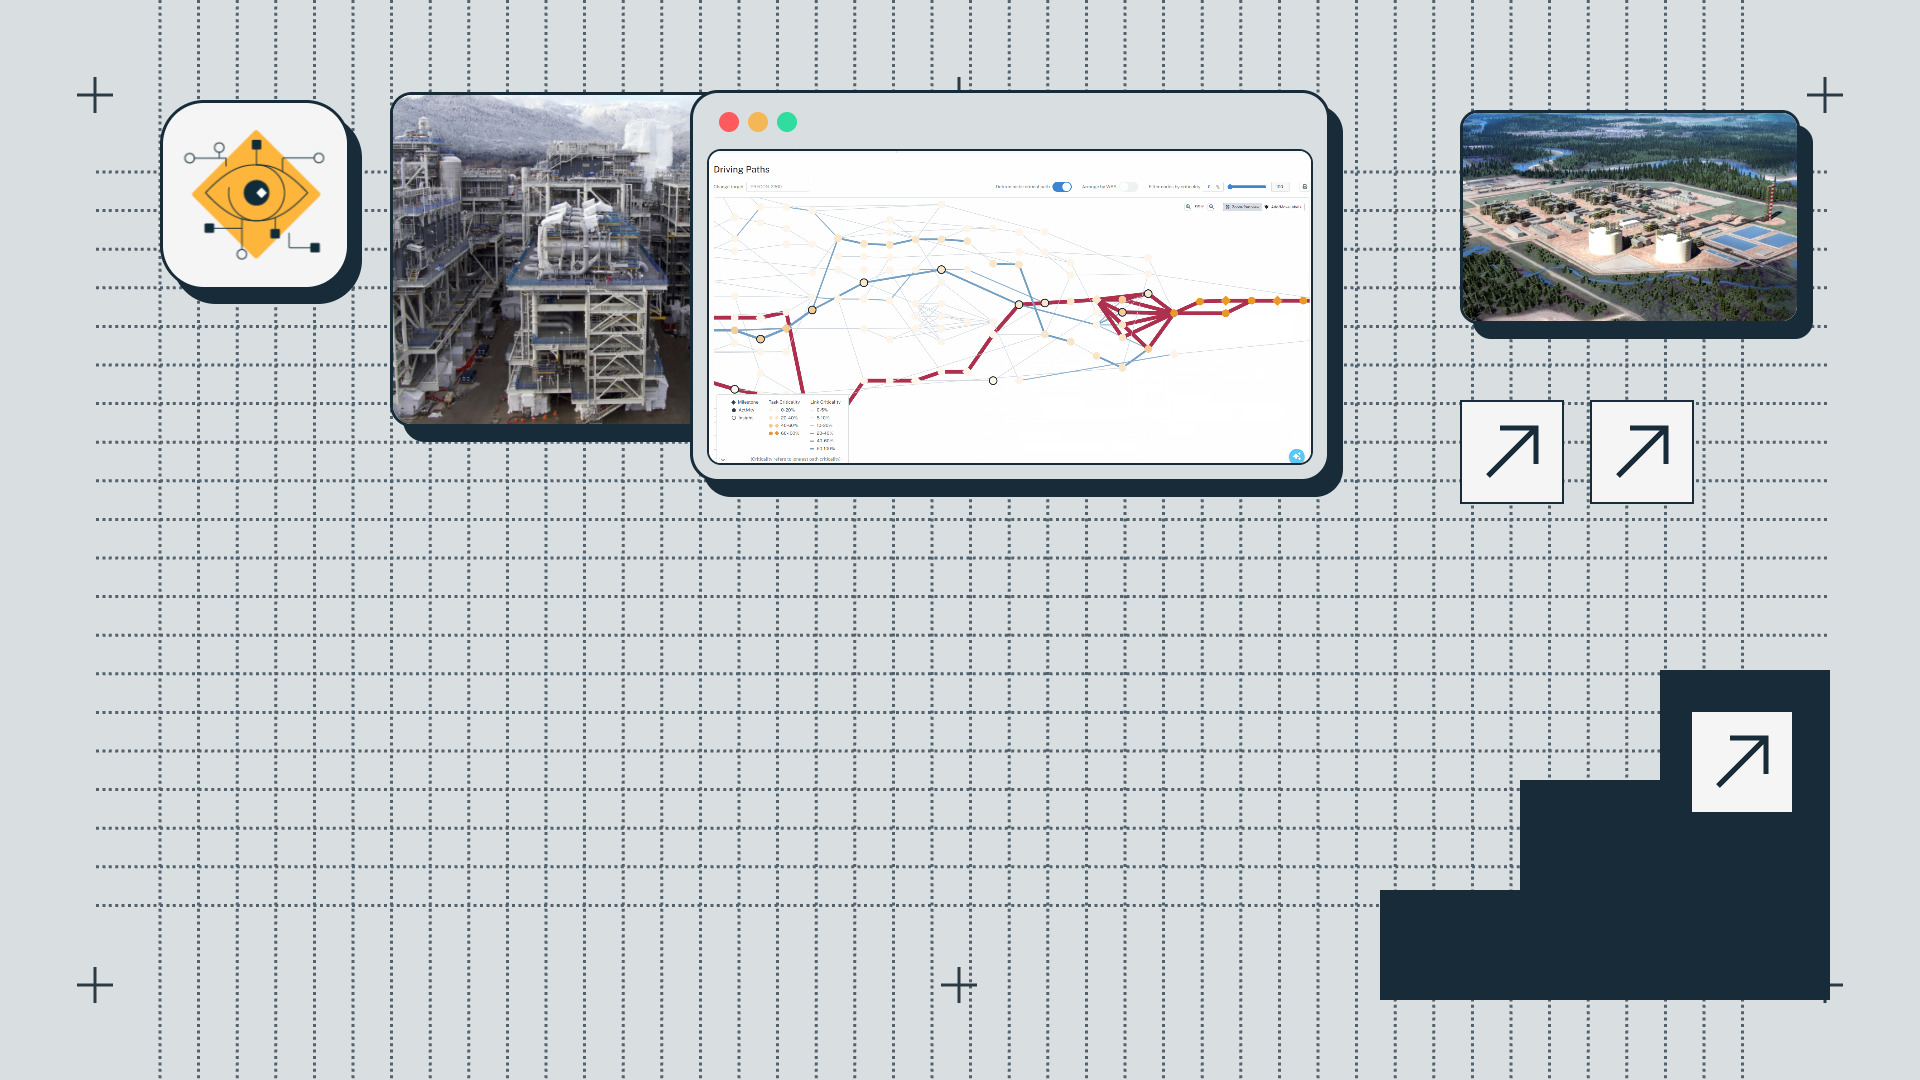Click the Driving Paths heading

[x=741, y=169]
